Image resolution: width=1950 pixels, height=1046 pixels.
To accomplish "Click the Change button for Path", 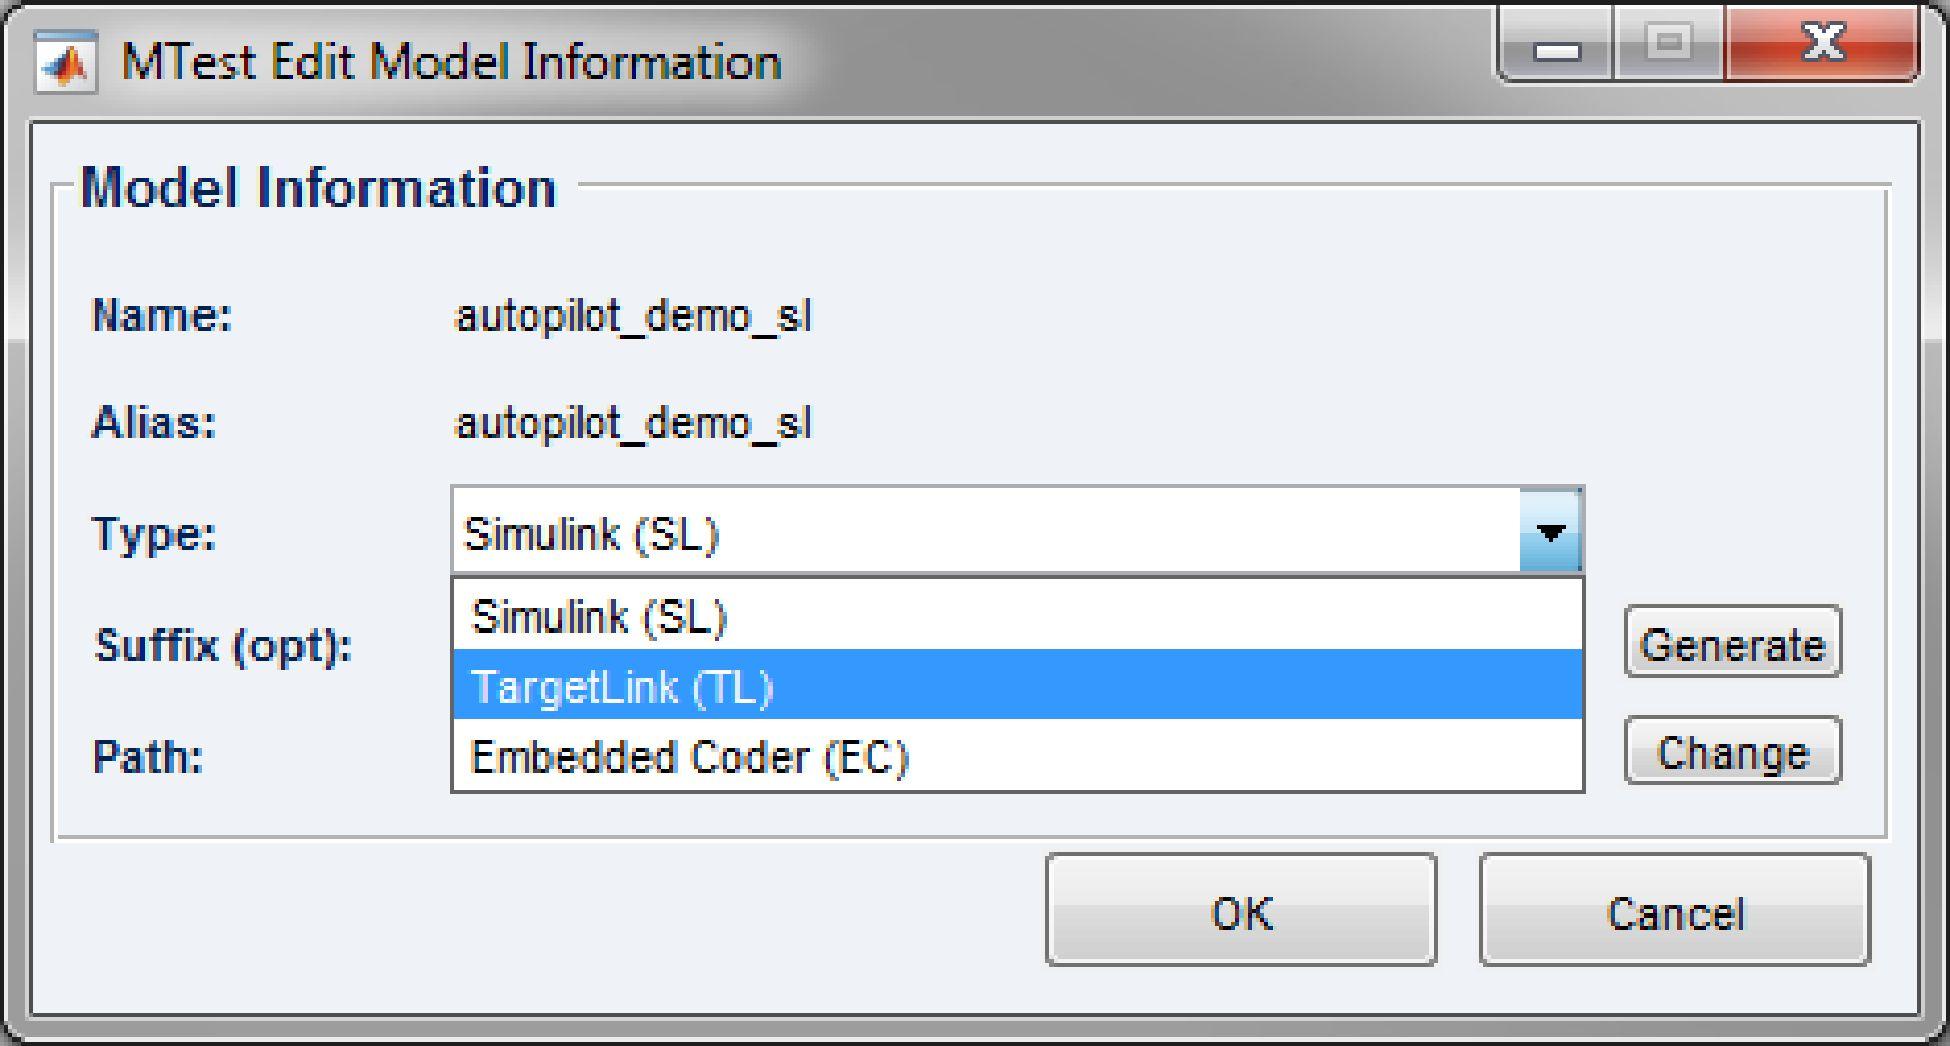I will (x=1734, y=752).
